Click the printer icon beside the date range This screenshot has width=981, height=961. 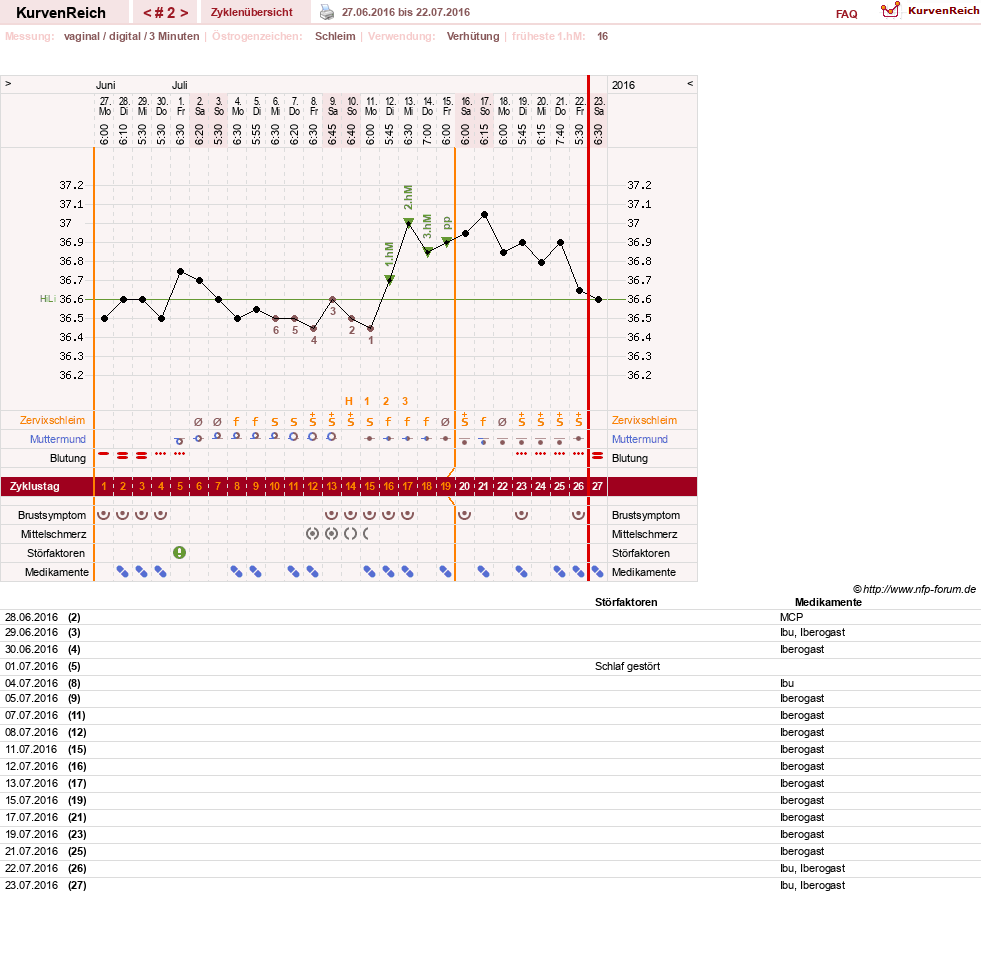point(327,12)
